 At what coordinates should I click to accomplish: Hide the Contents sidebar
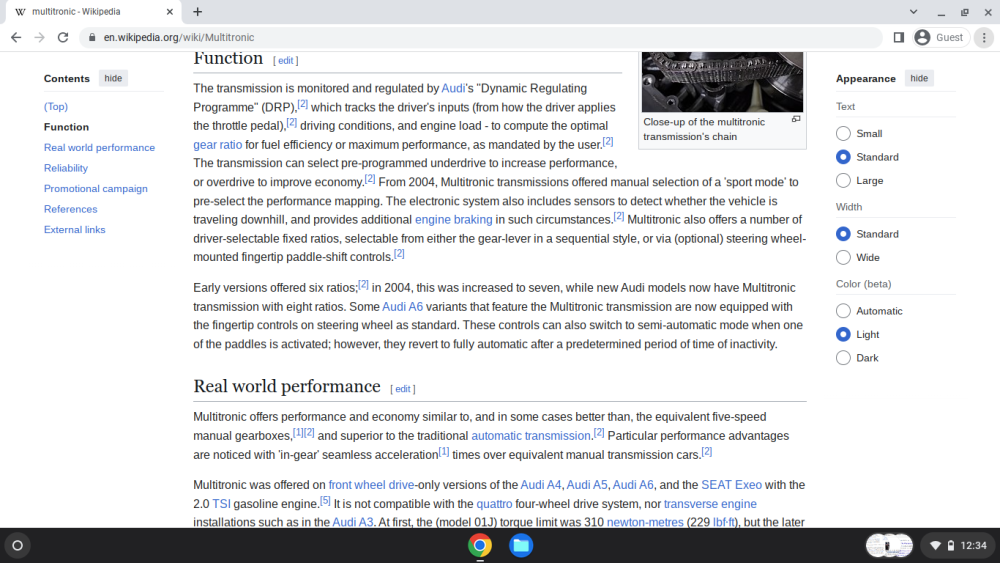point(114,78)
